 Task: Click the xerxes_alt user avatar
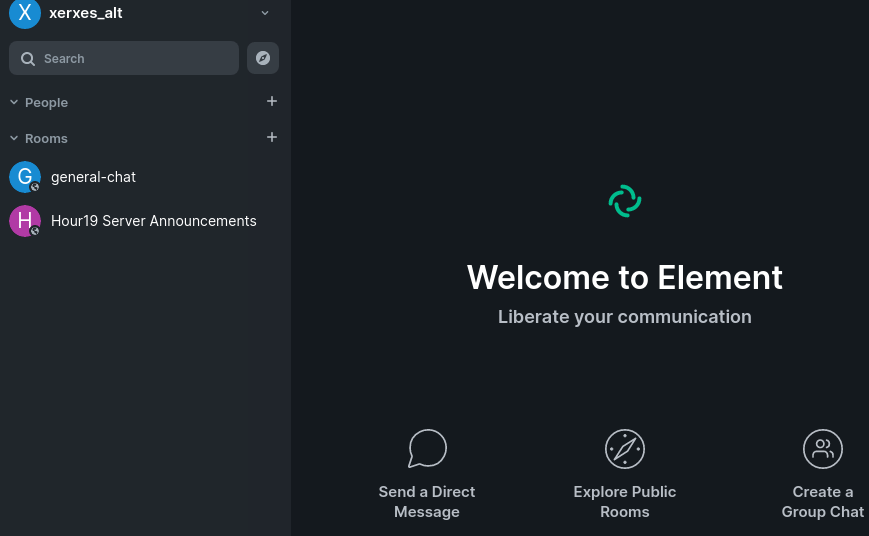(x=24, y=13)
